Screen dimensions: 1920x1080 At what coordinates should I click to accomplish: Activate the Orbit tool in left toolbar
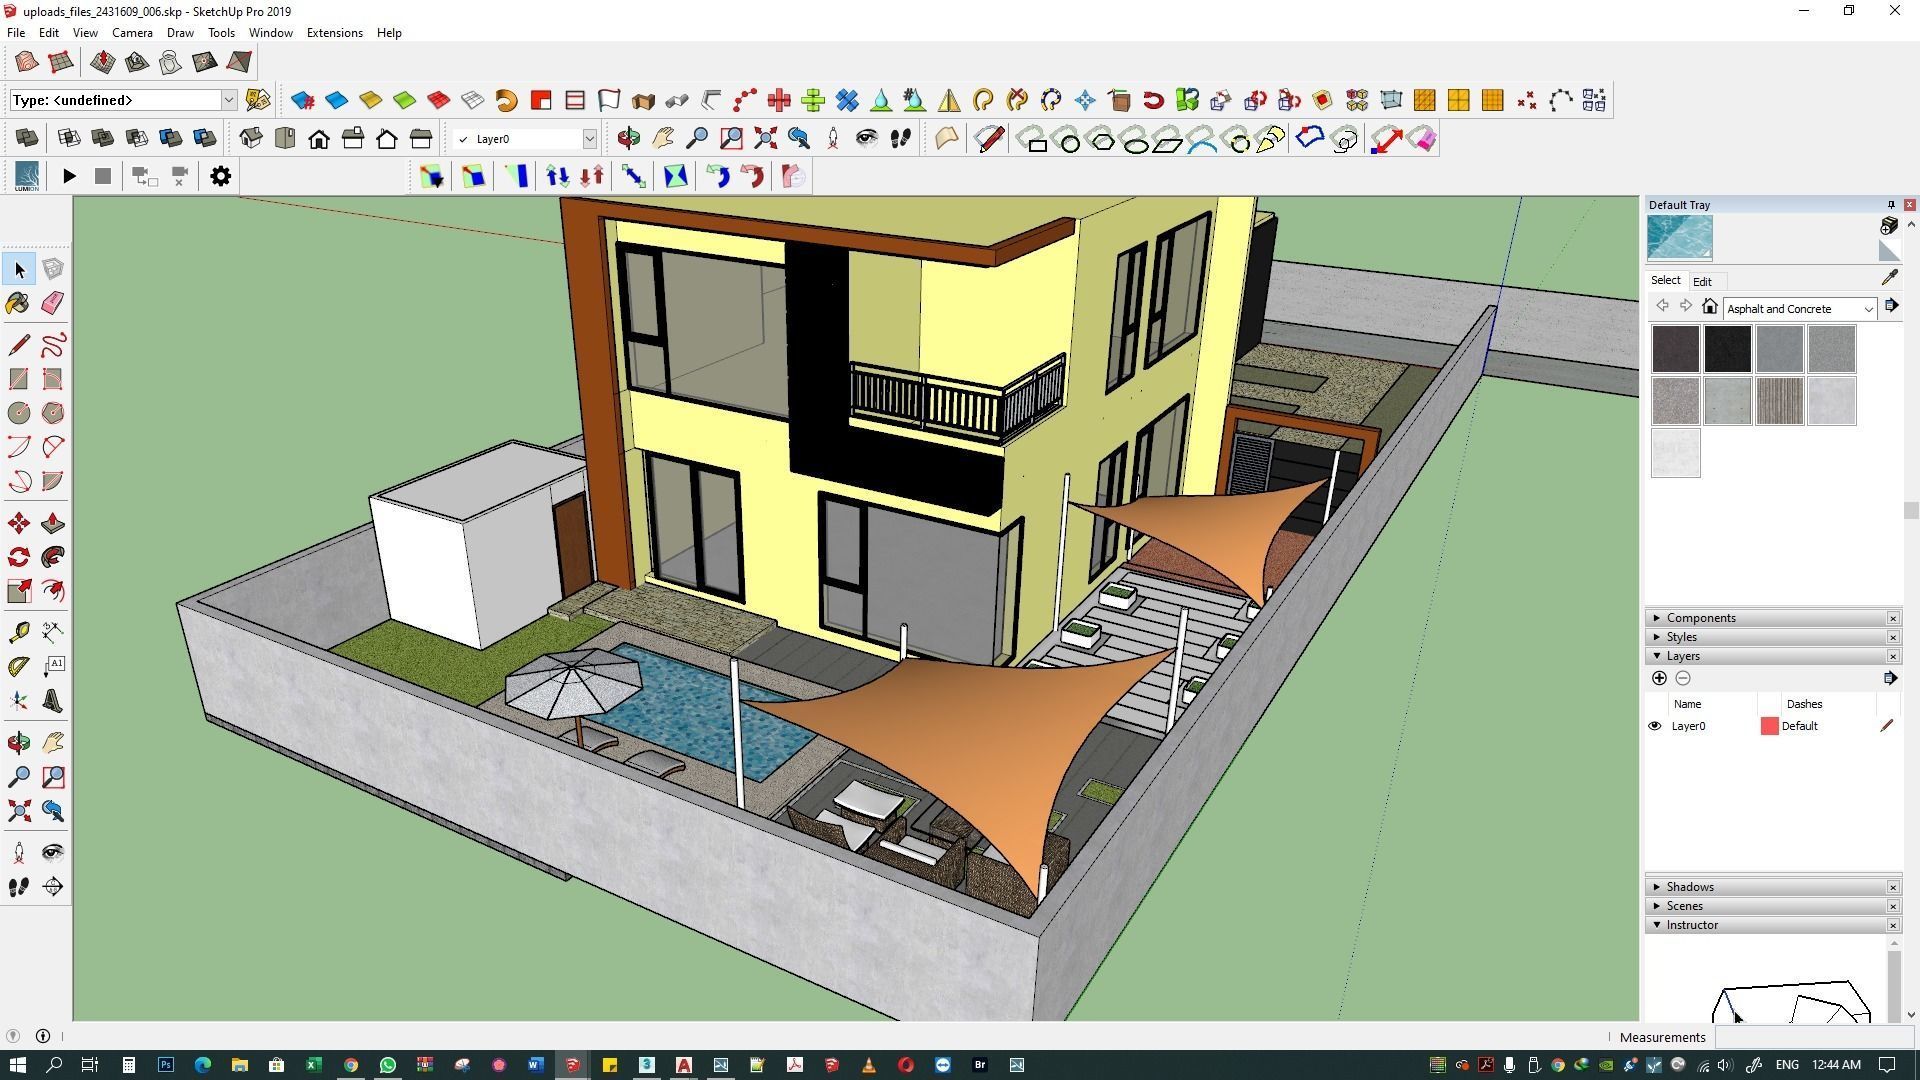tap(18, 742)
